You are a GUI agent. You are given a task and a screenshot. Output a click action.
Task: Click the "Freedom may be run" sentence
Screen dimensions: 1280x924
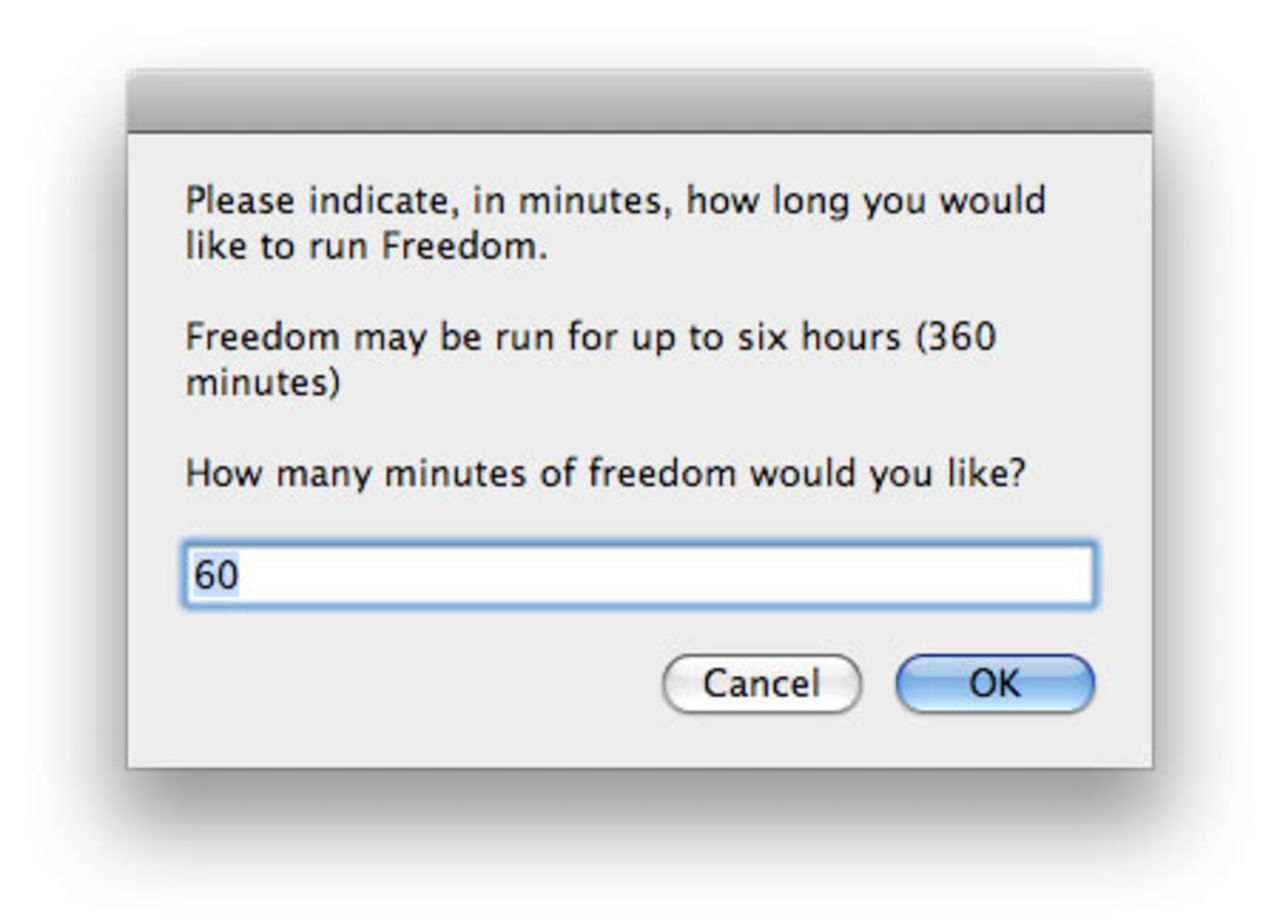point(372,337)
